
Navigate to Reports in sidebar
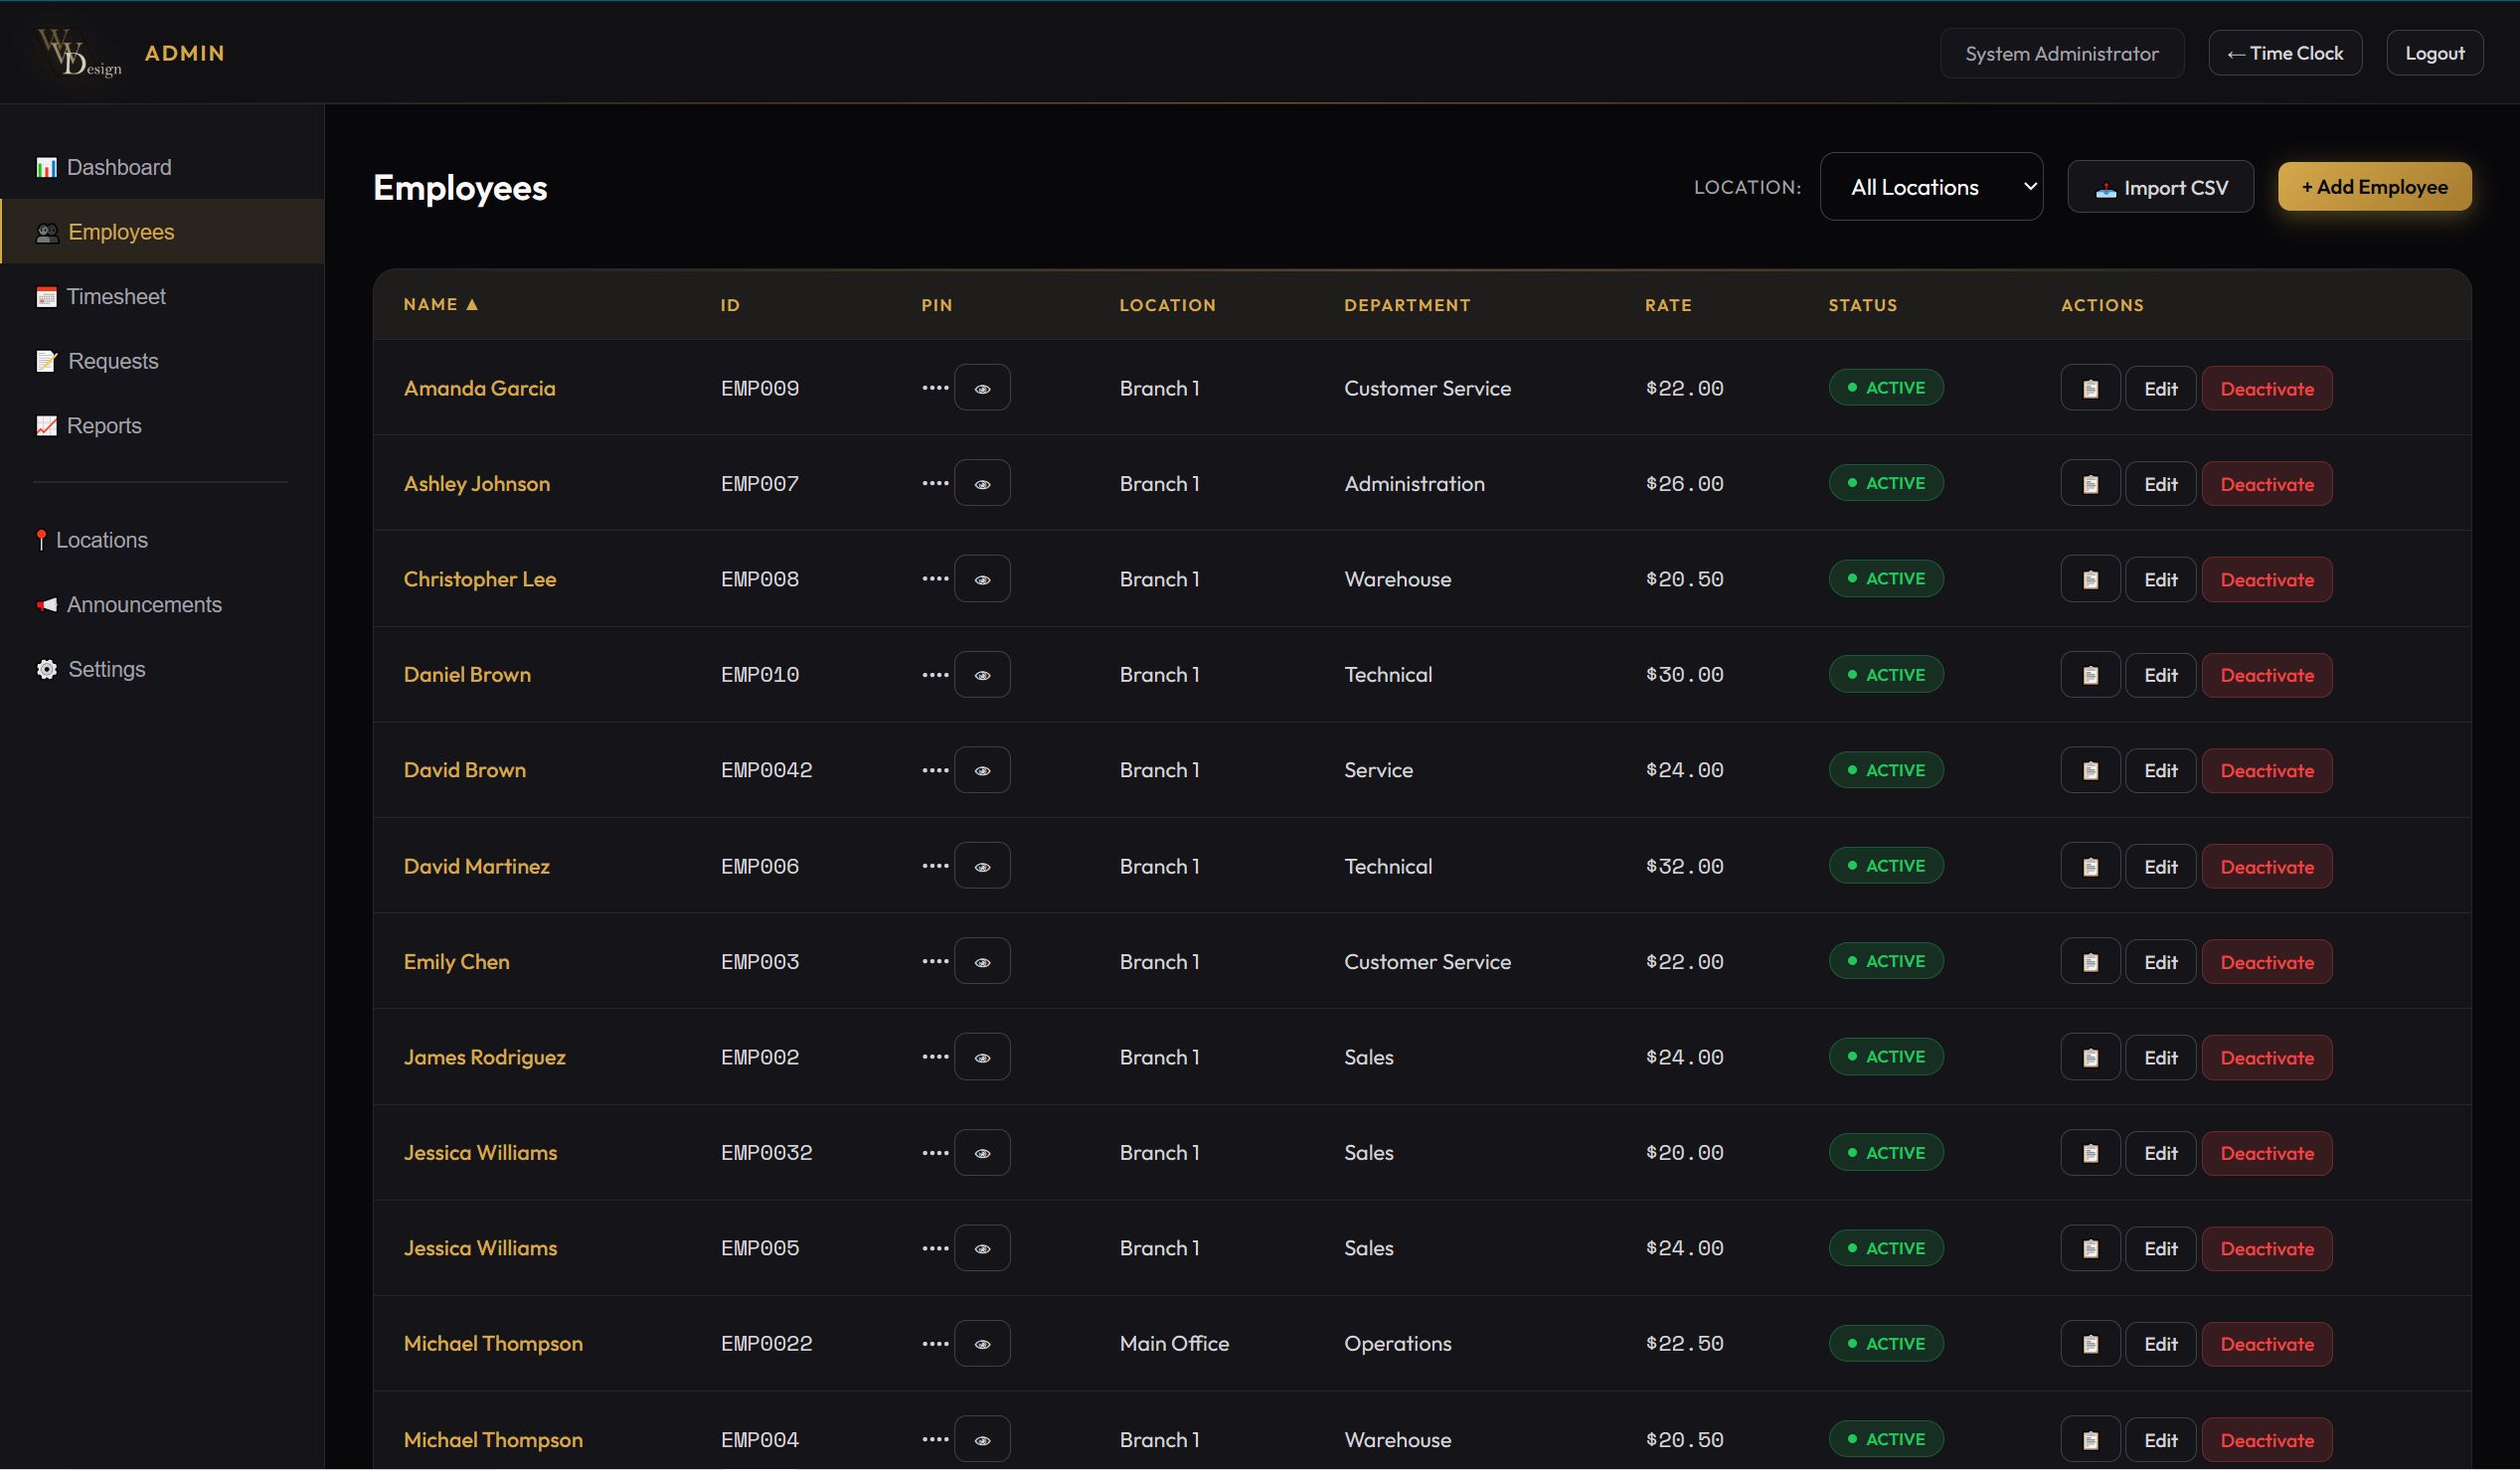point(103,426)
